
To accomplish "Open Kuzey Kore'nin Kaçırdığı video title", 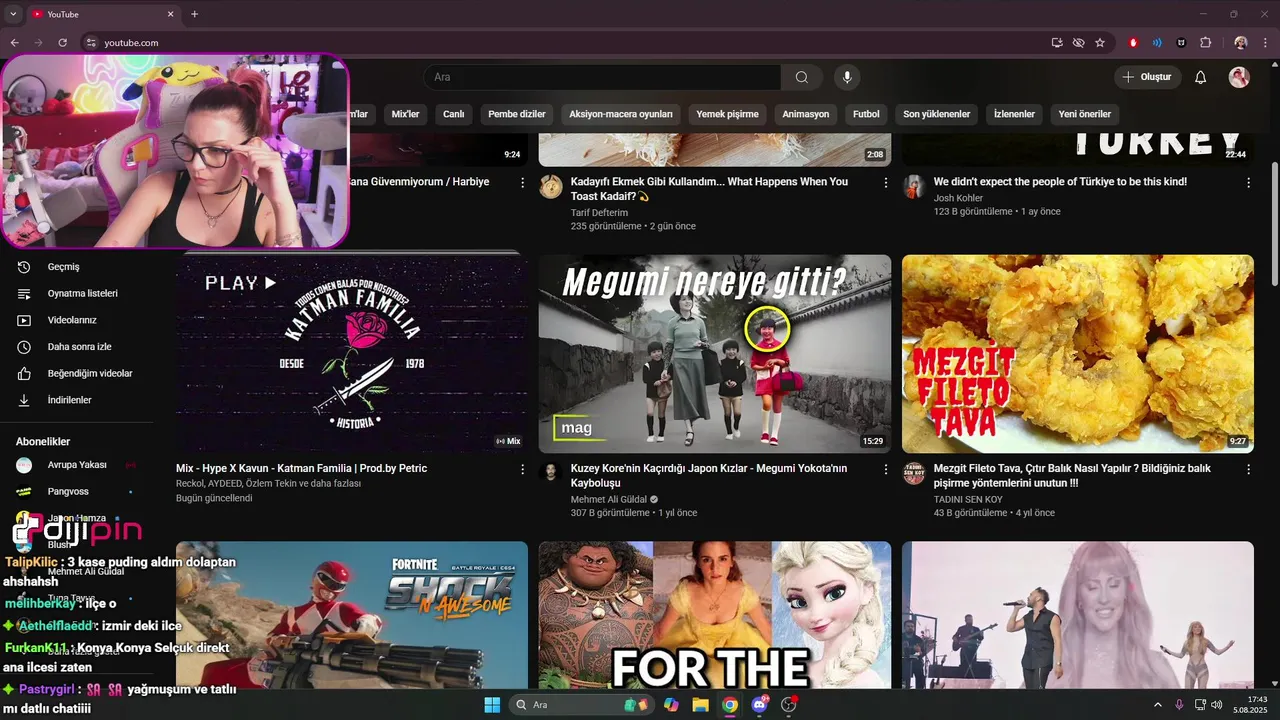I will click(709, 475).
